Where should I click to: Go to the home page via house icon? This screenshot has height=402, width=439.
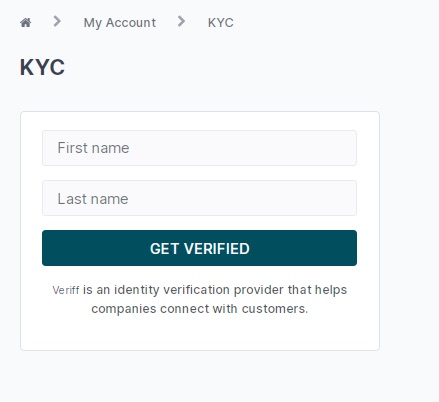pyautogui.click(x=26, y=23)
